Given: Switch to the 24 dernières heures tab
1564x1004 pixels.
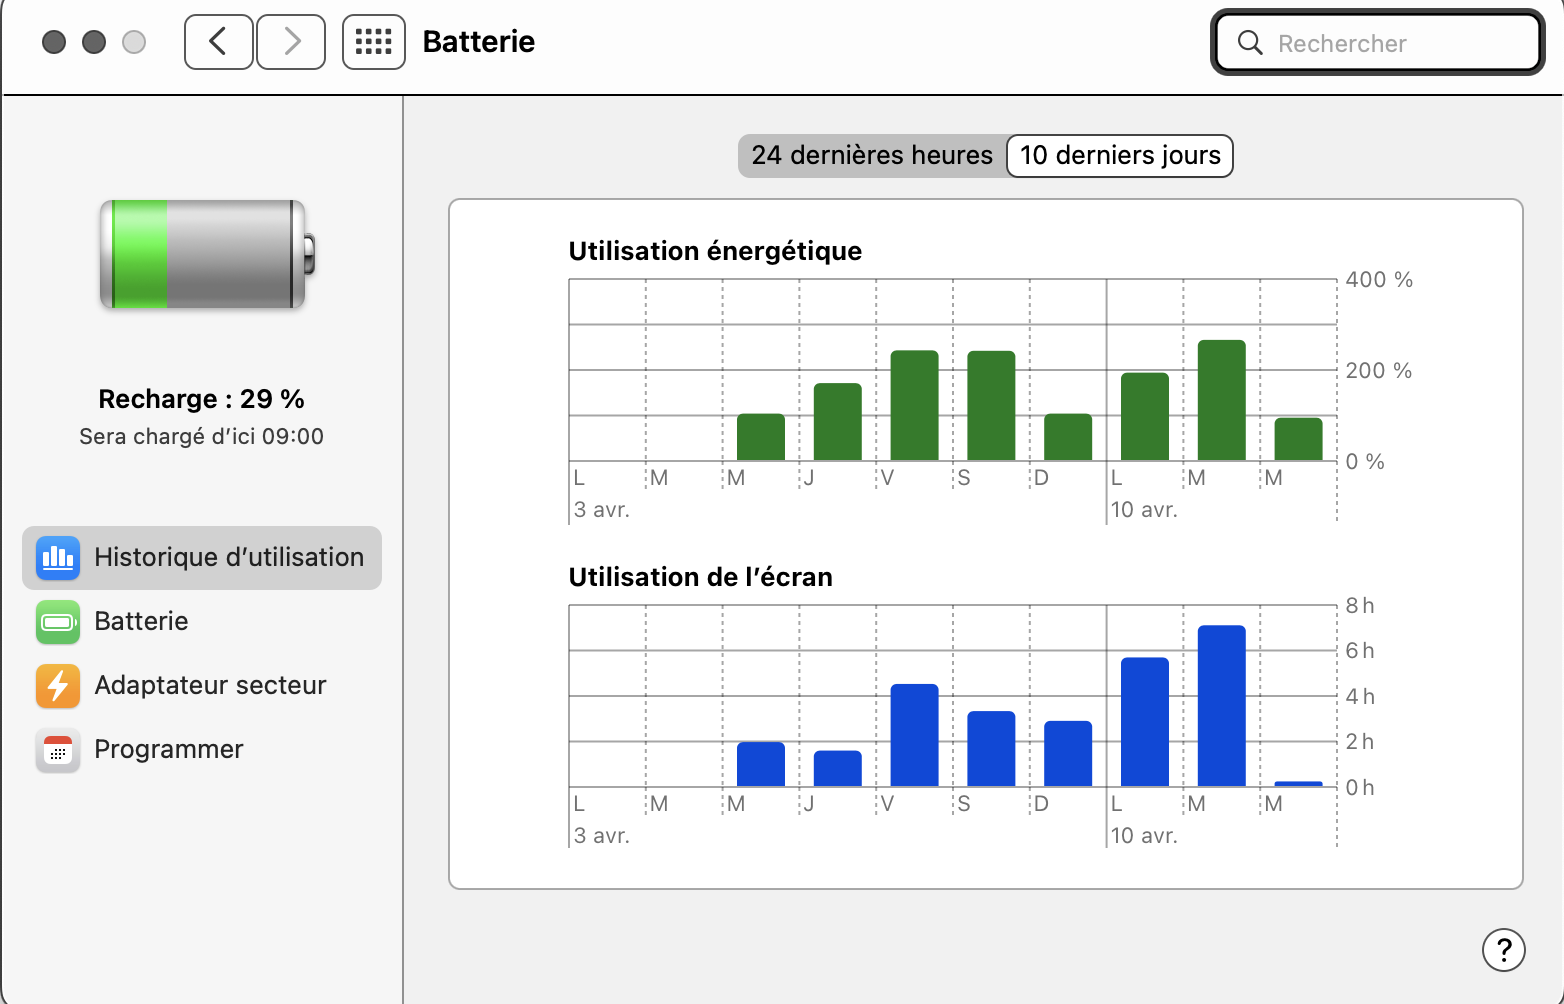Looking at the screenshot, I should tap(871, 156).
